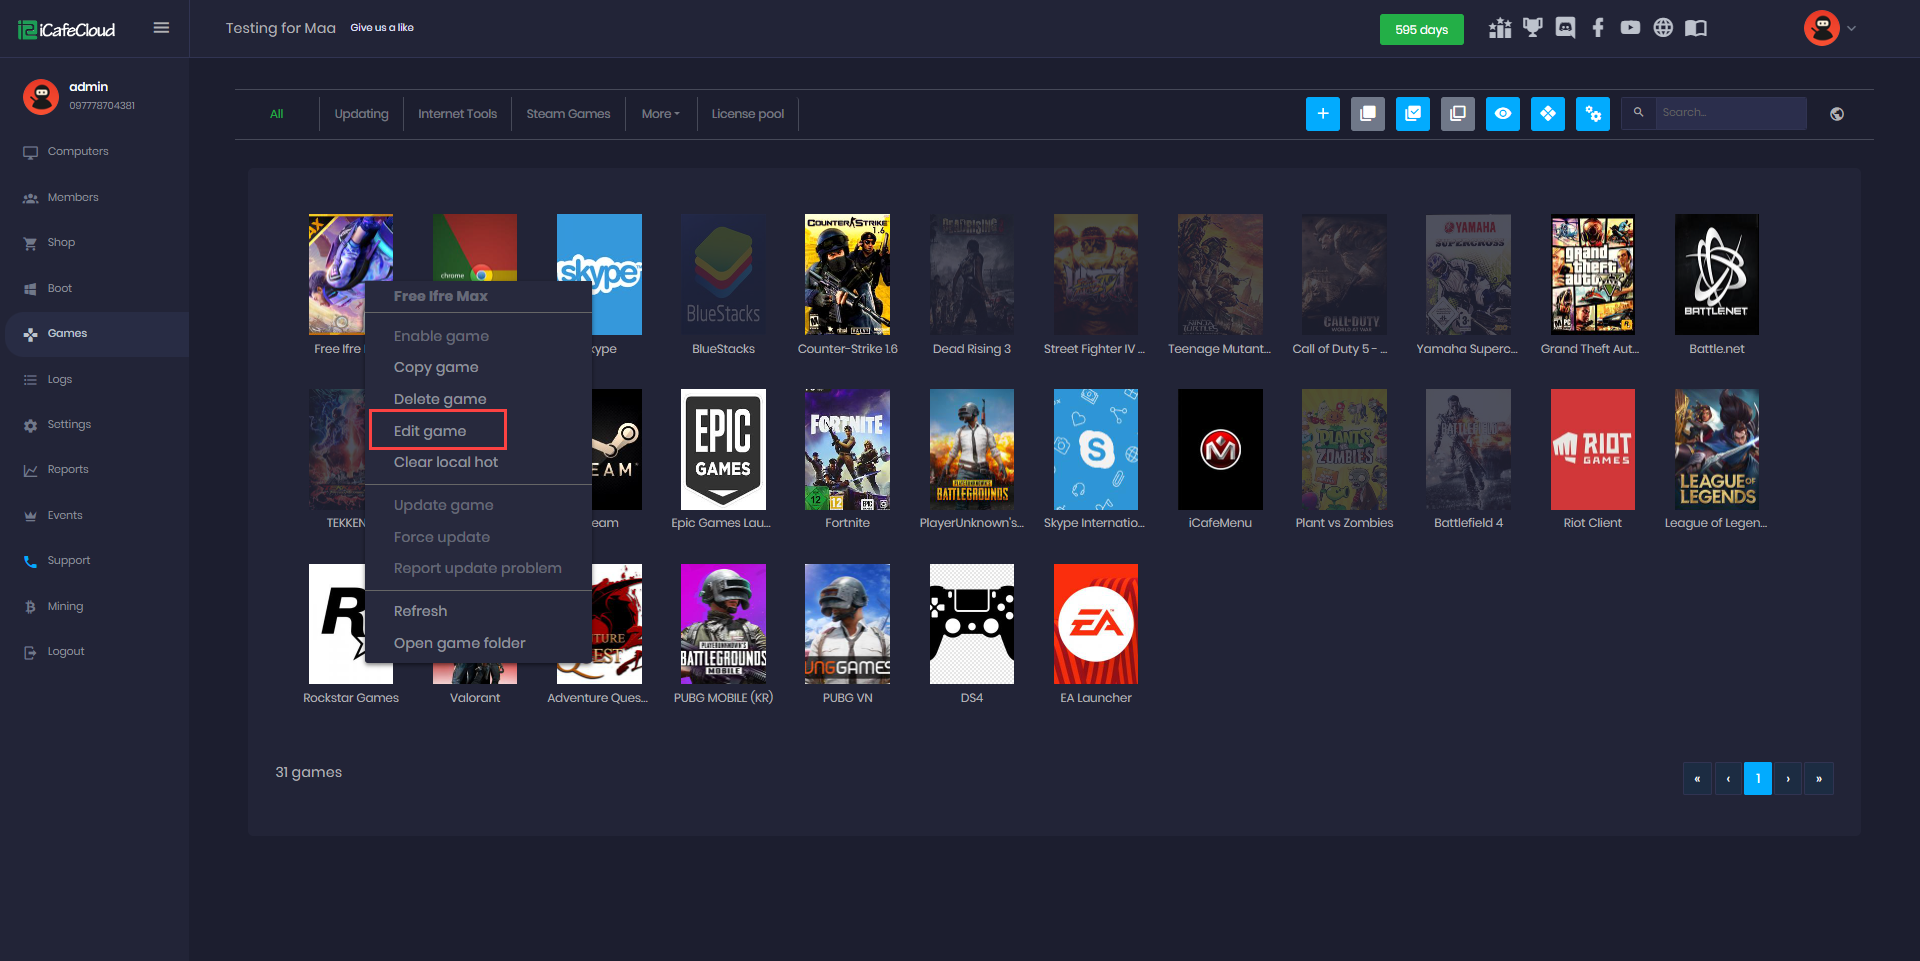Open the YouTube icon in header

[1630, 28]
